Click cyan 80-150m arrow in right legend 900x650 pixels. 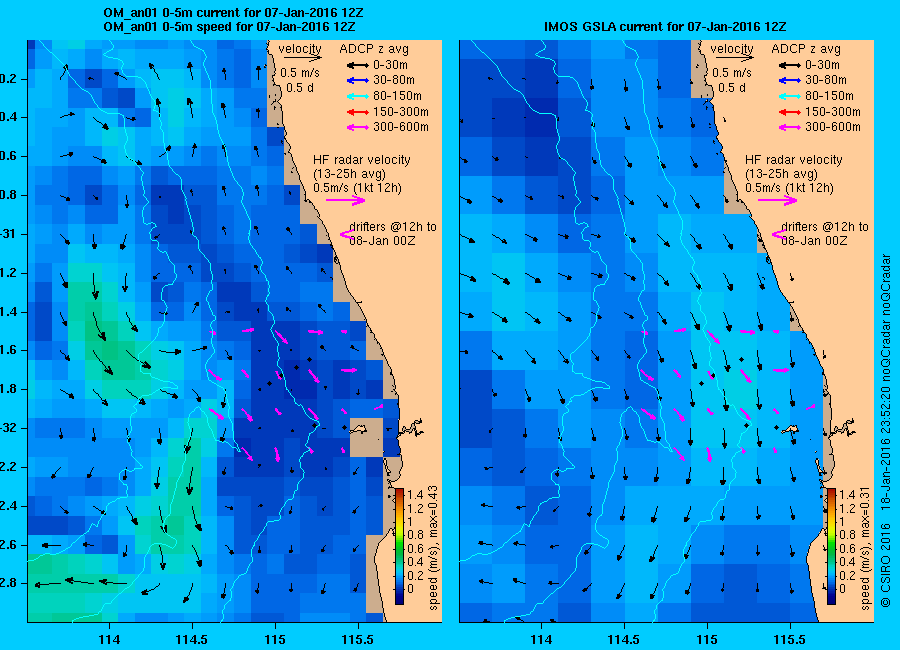point(790,96)
